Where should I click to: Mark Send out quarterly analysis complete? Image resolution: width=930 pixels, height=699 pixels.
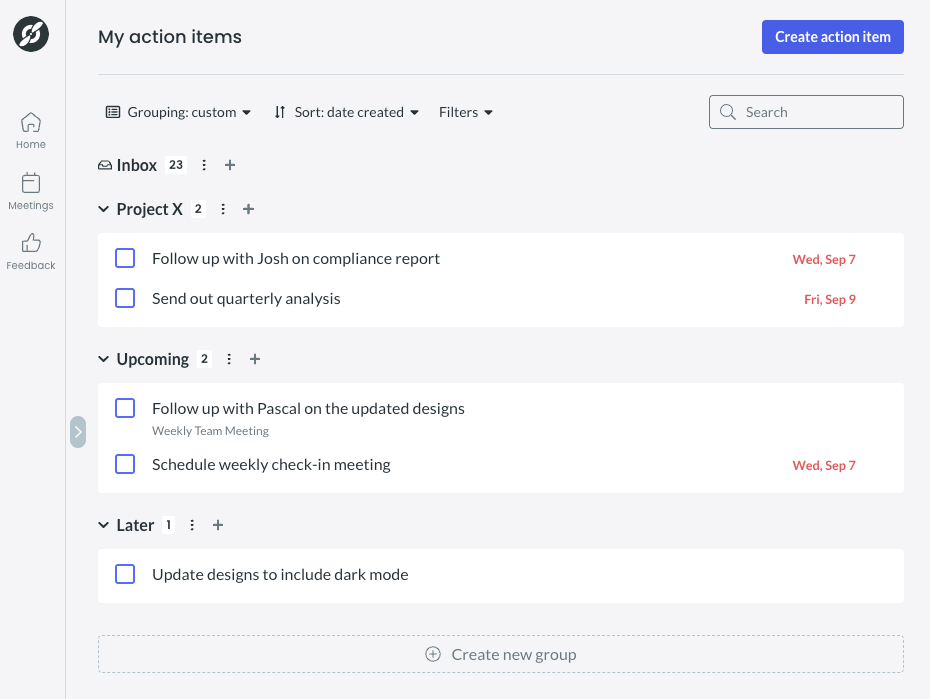125,298
